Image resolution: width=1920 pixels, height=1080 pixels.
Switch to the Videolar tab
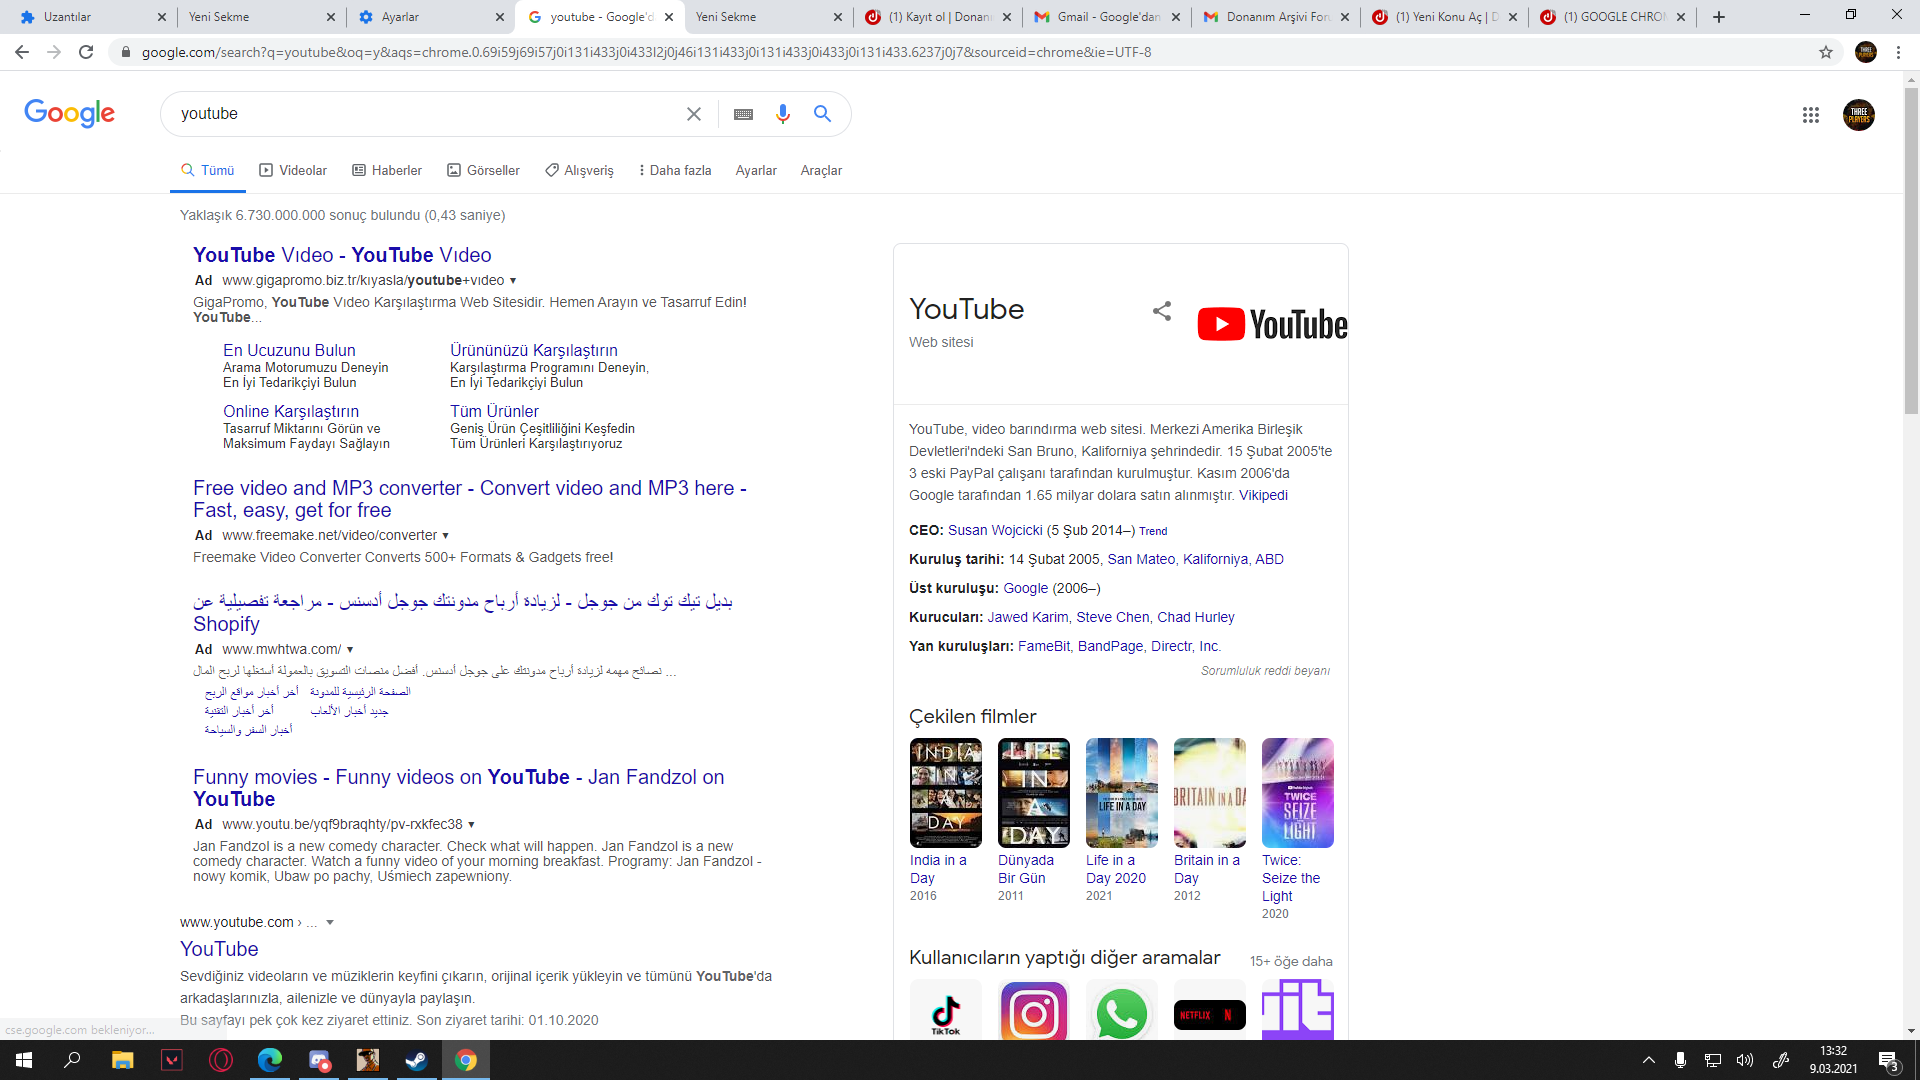point(293,170)
